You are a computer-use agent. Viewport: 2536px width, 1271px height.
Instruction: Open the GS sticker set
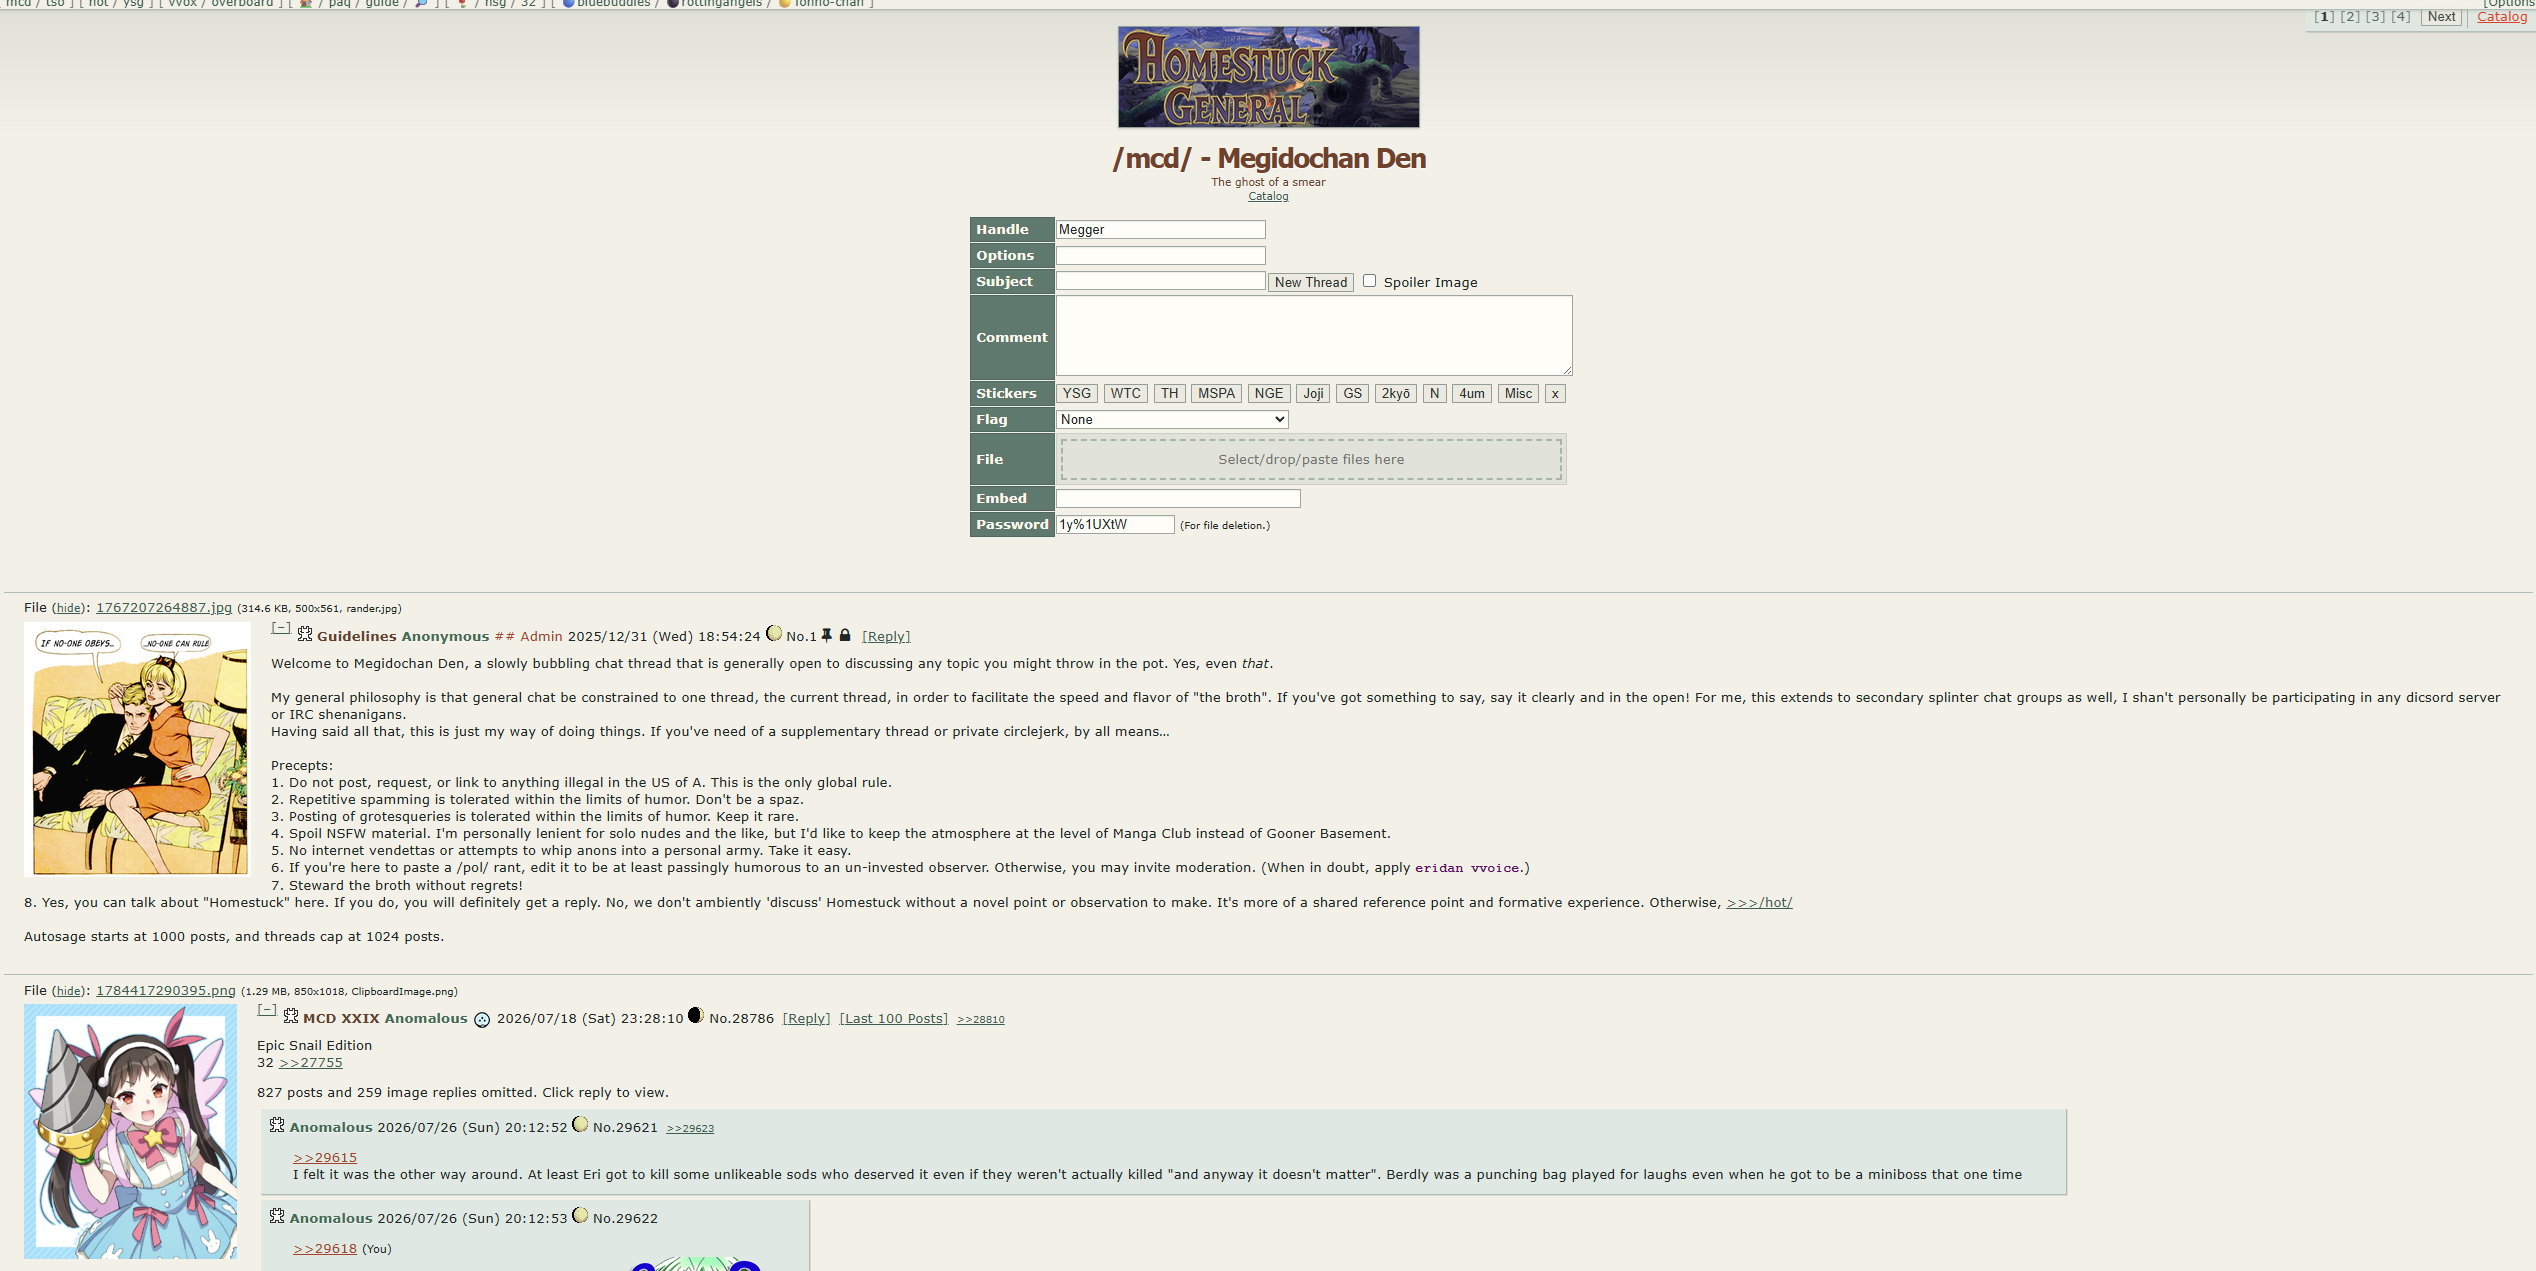pyautogui.click(x=1353, y=394)
